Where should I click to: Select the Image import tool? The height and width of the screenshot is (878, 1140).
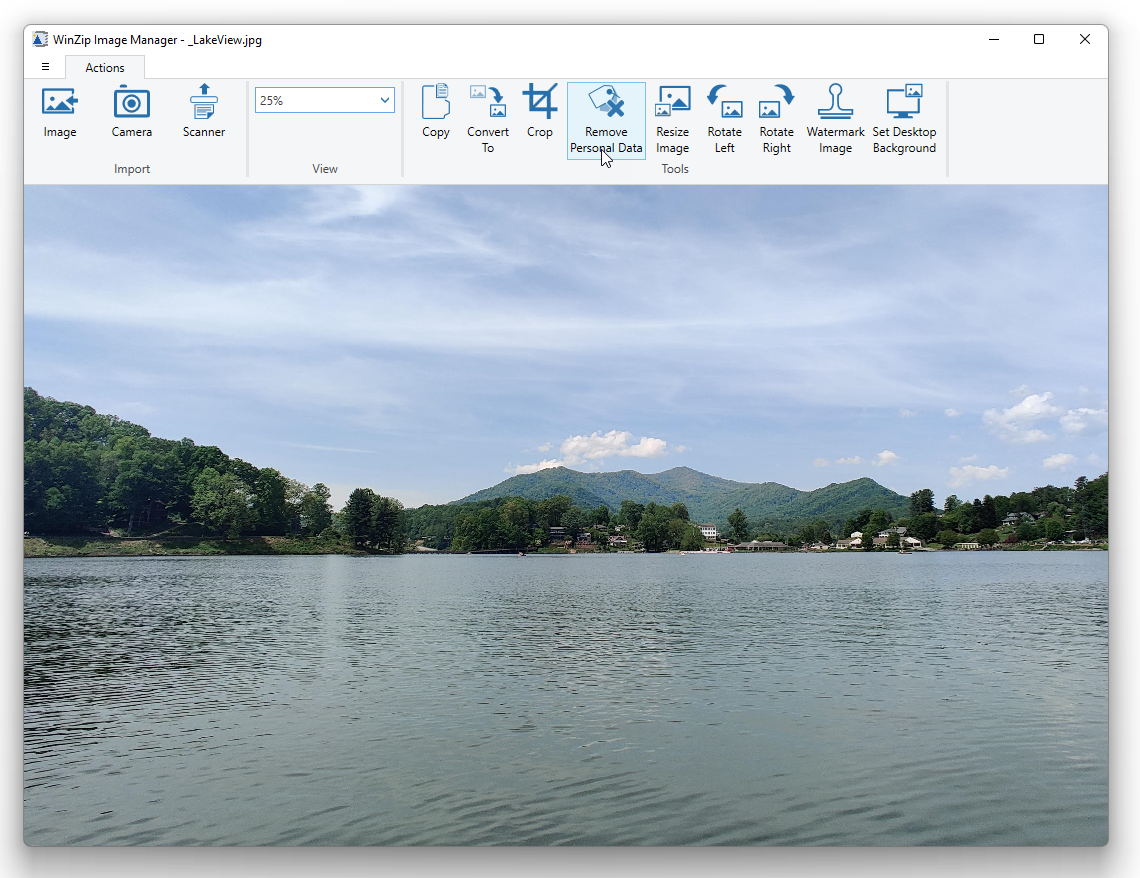60,110
